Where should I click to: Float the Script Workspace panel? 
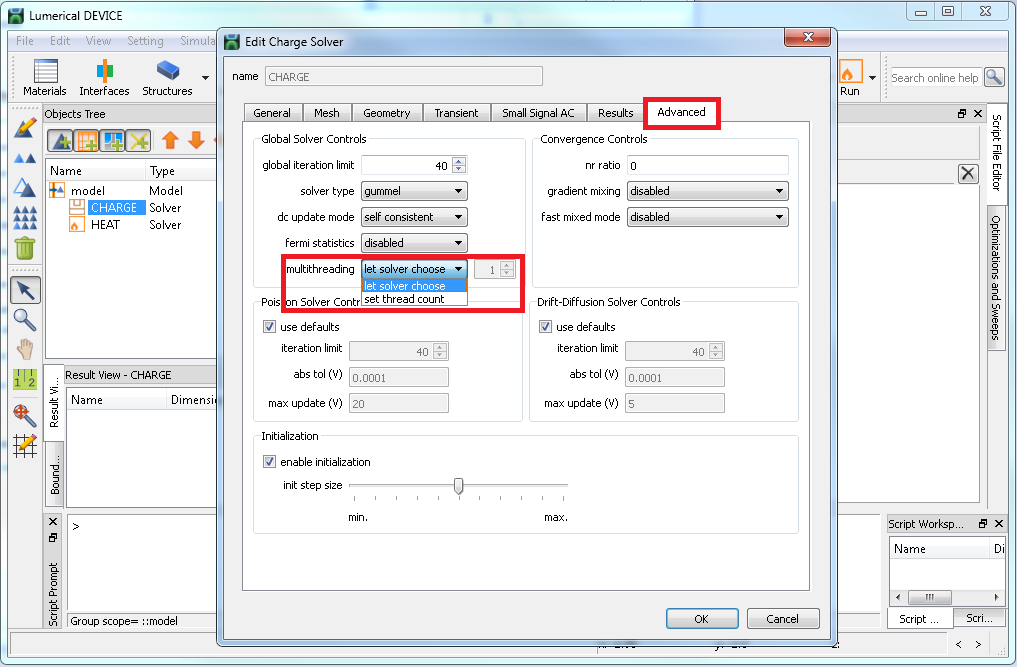point(983,524)
